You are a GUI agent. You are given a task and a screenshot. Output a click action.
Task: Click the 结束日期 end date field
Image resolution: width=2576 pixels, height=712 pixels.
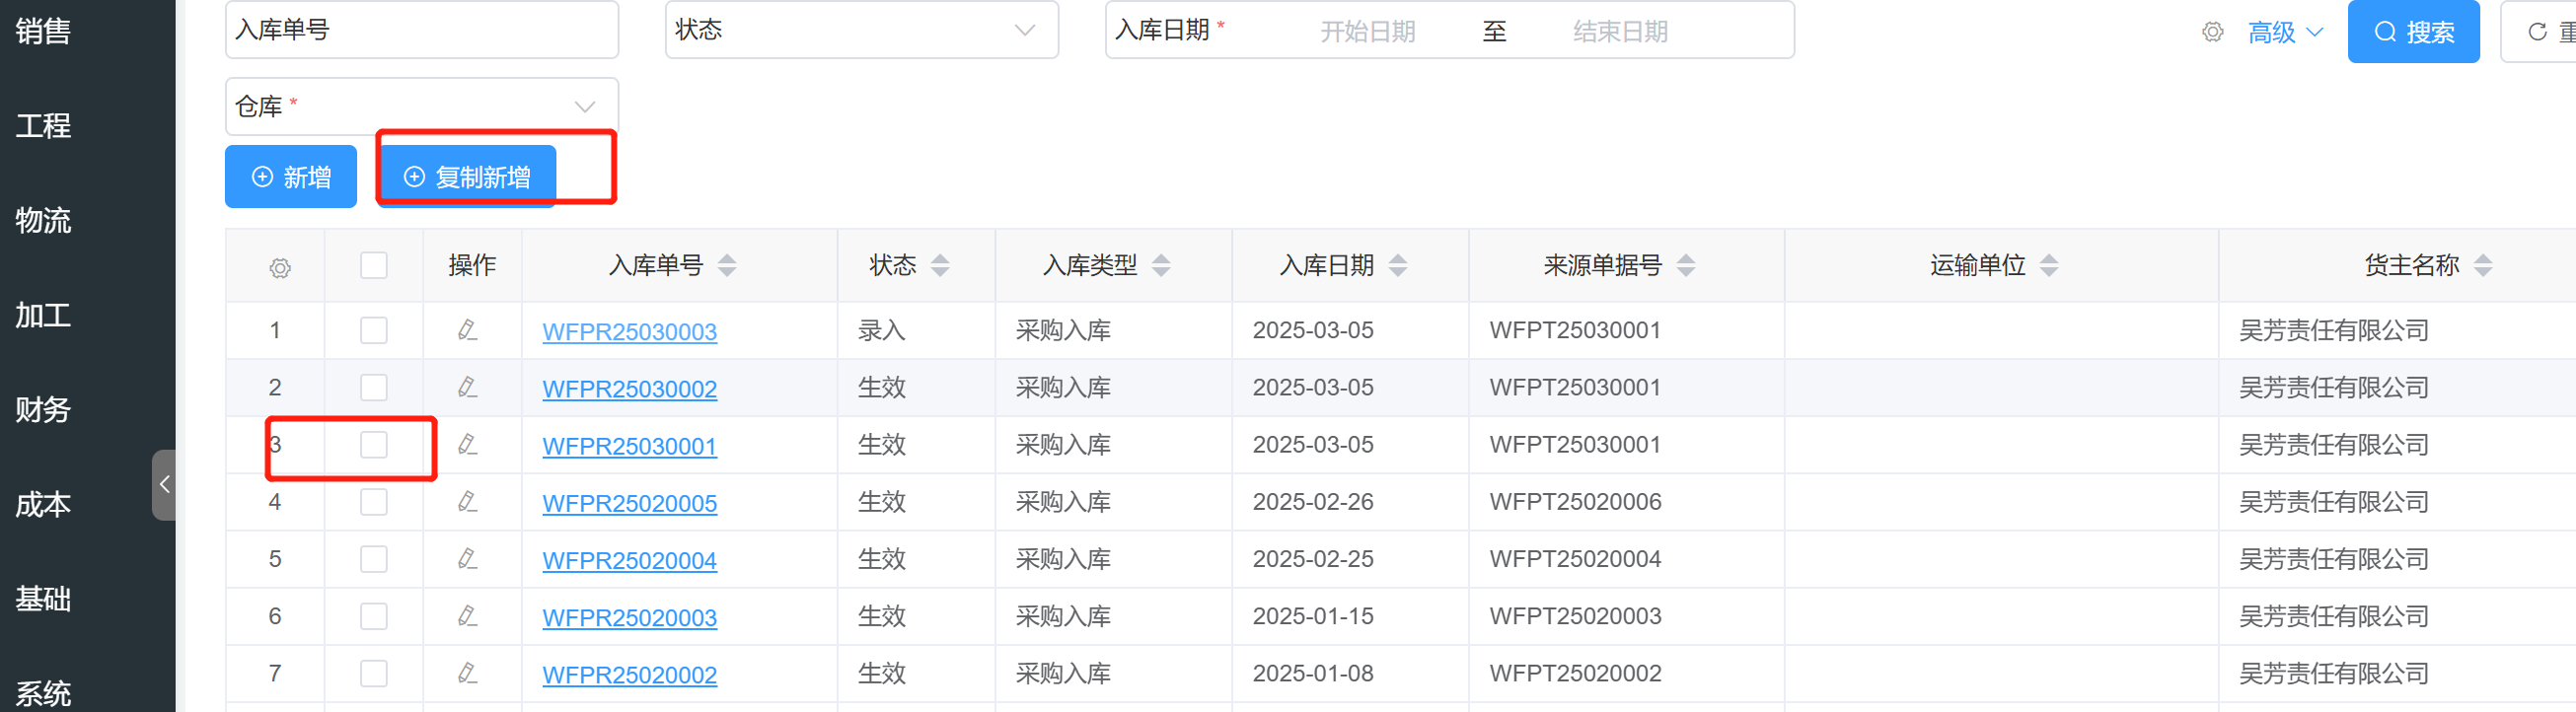pos(1620,32)
